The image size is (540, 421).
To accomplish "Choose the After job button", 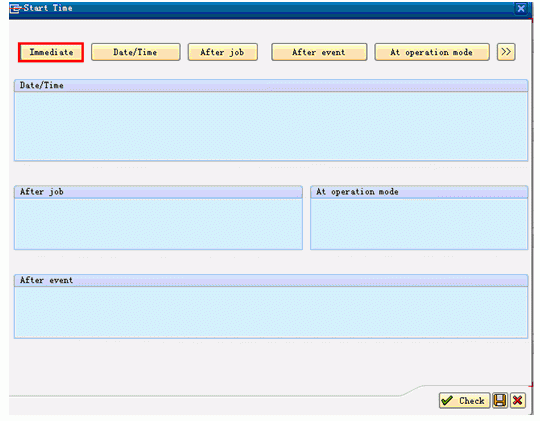I will [223, 52].
